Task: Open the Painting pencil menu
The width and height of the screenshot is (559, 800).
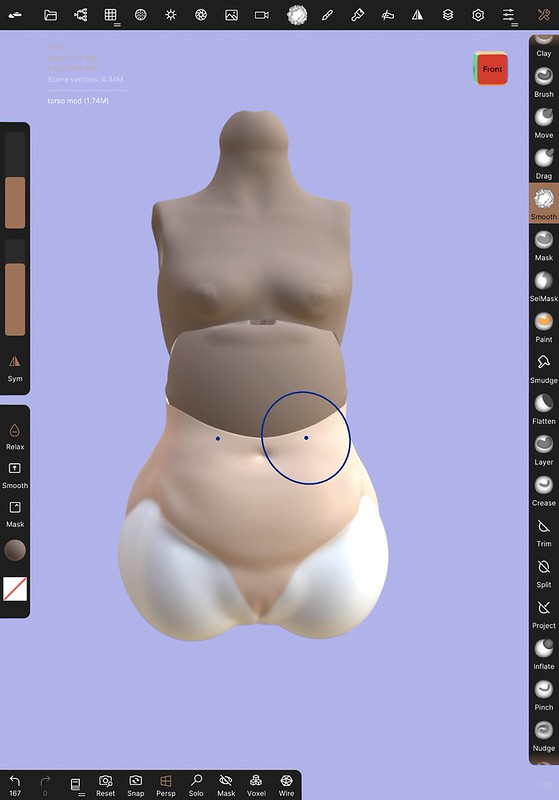Action: [327, 15]
